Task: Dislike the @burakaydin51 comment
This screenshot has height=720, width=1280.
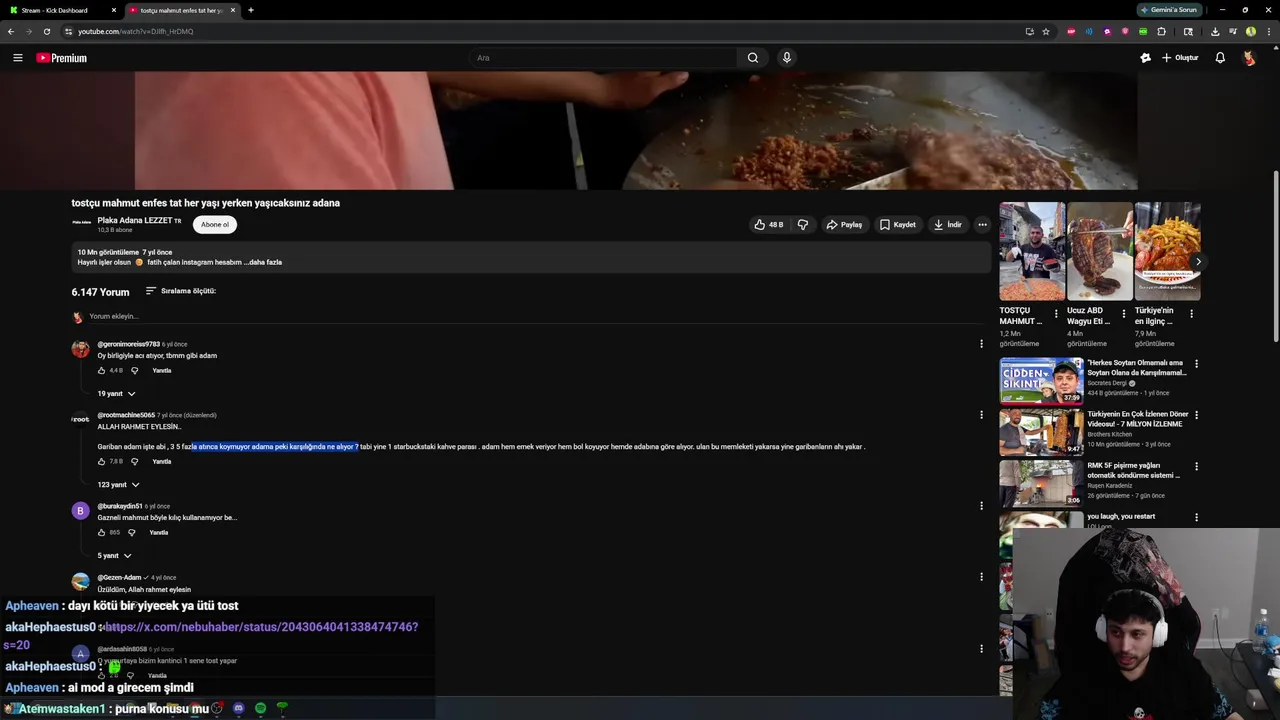Action: pyautogui.click(x=131, y=532)
